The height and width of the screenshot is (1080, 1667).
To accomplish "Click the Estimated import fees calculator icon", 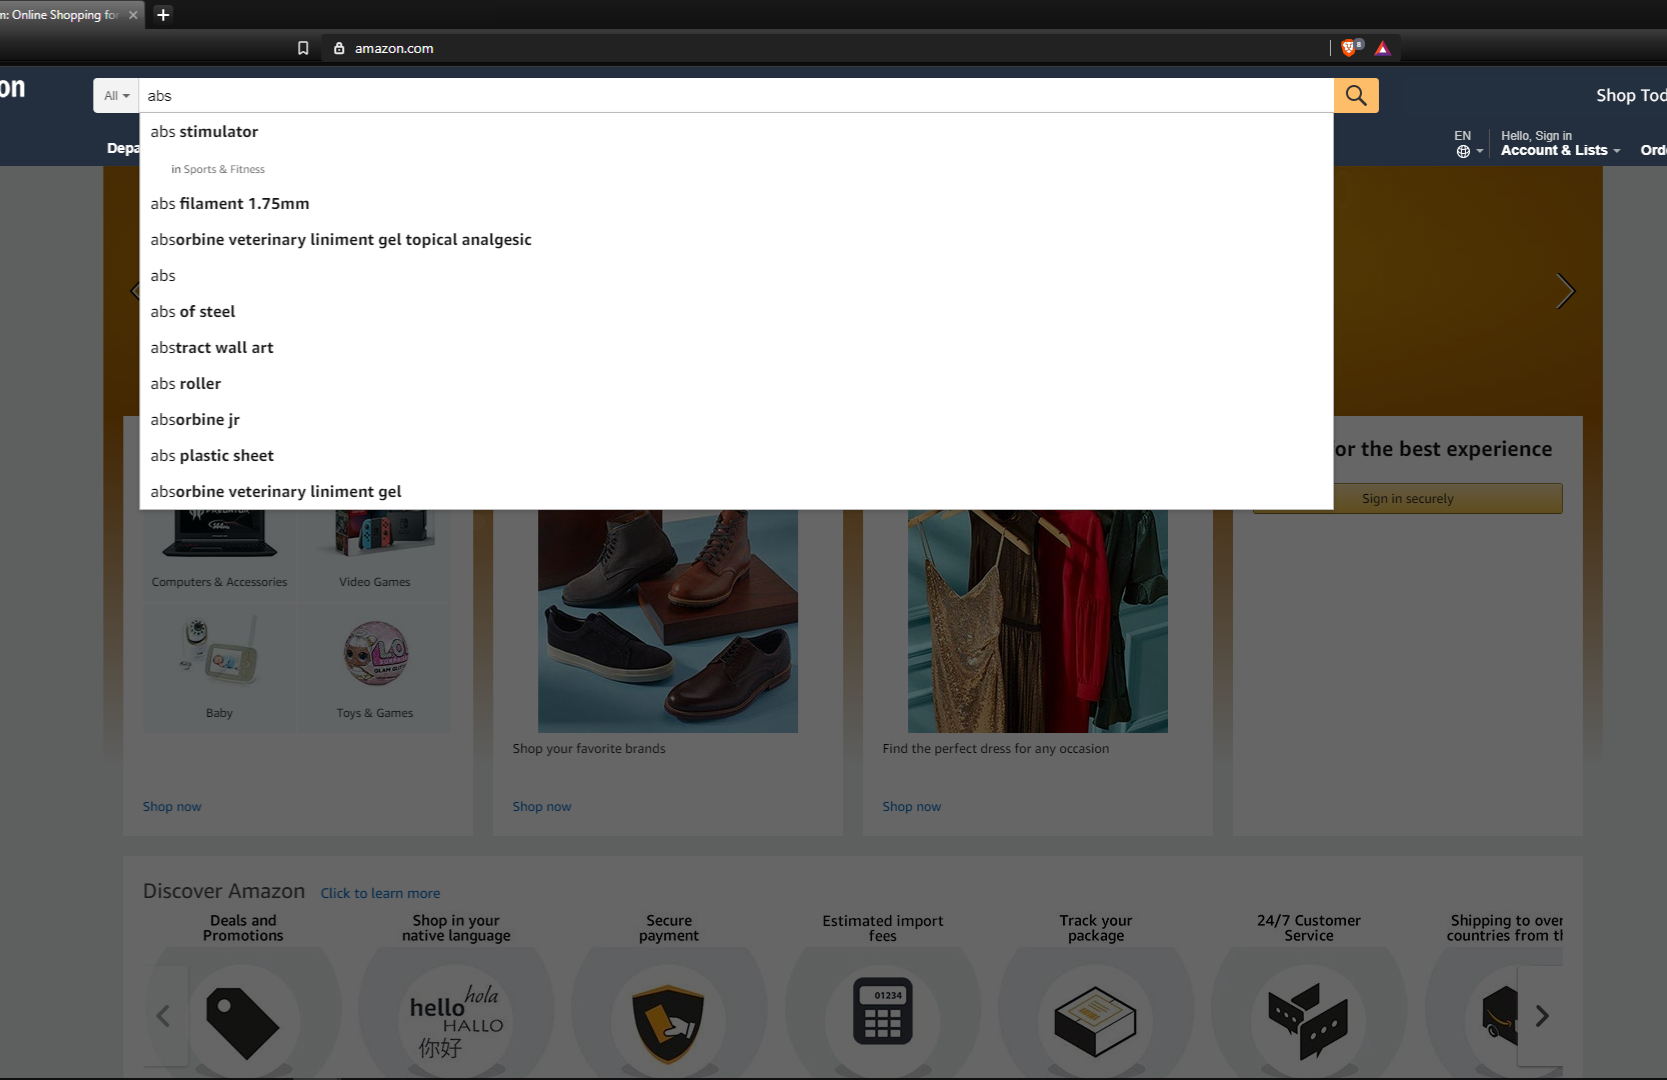I will (x=883, y=1012).
